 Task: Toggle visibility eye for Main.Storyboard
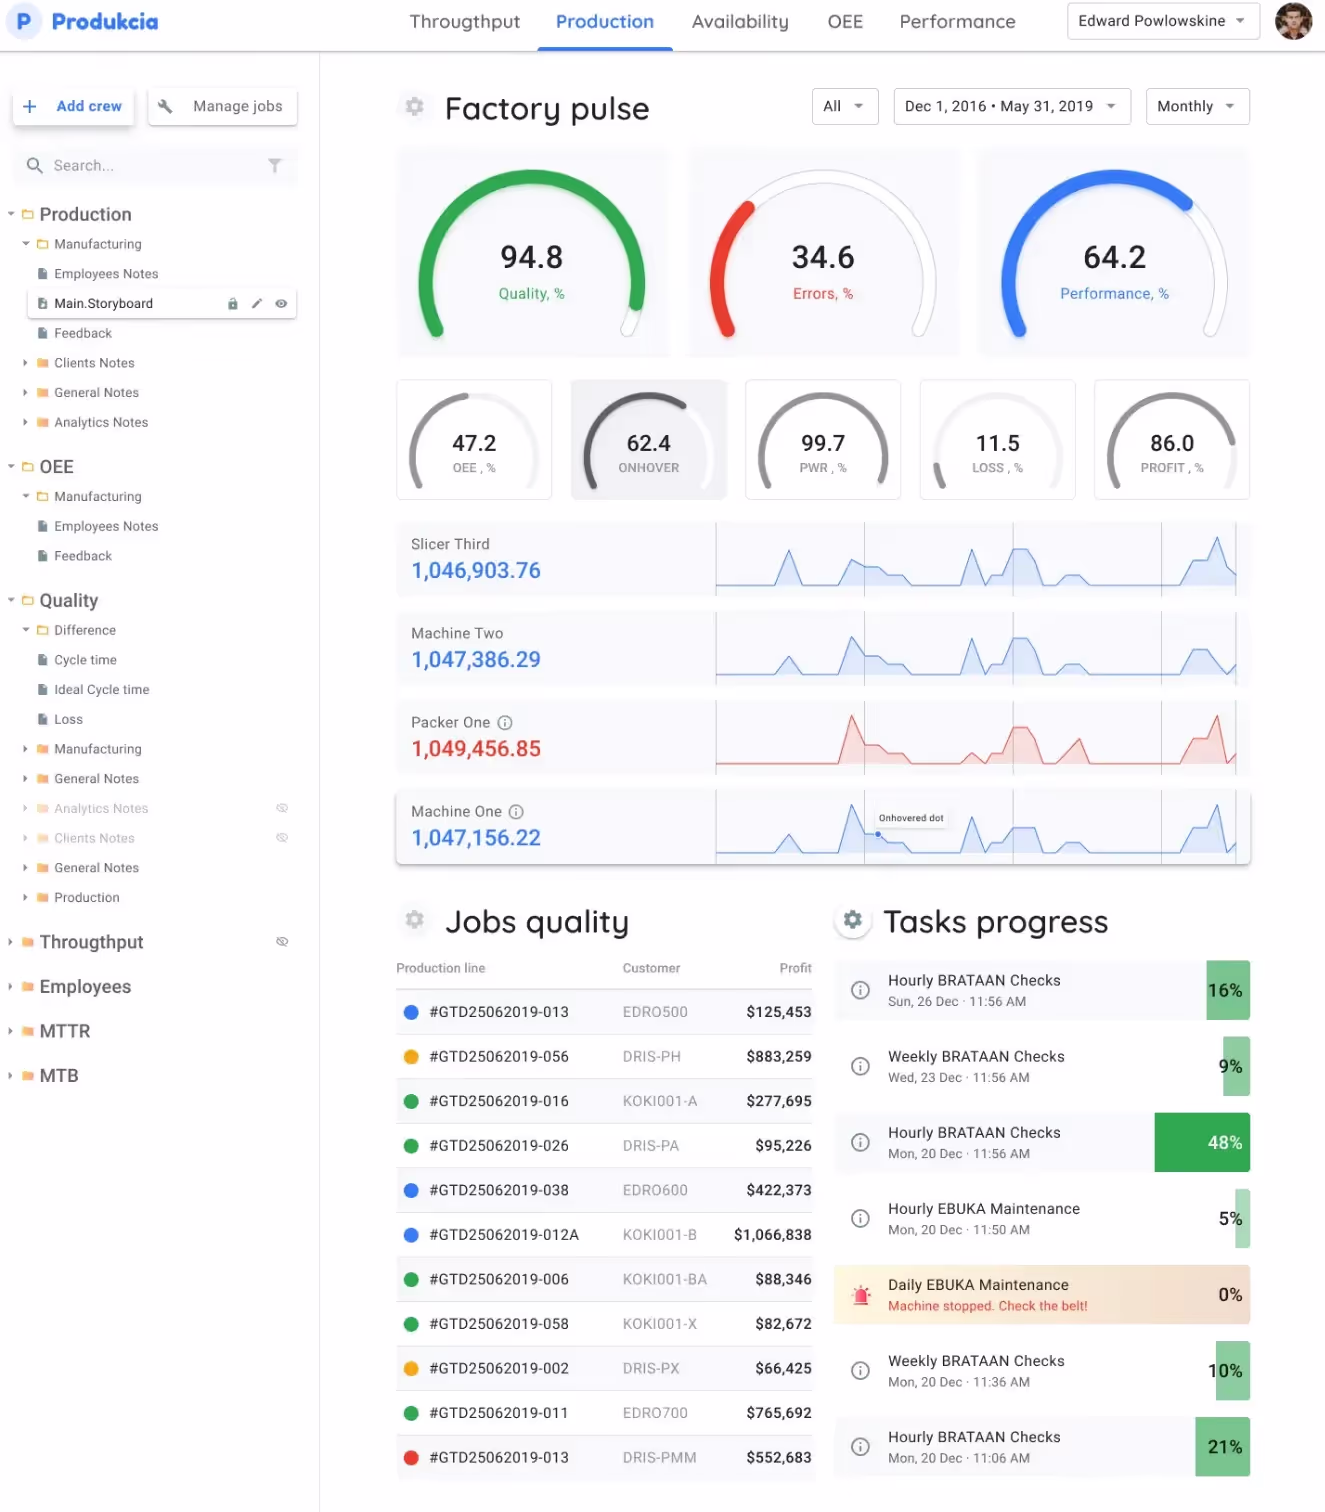pos(281,304)
